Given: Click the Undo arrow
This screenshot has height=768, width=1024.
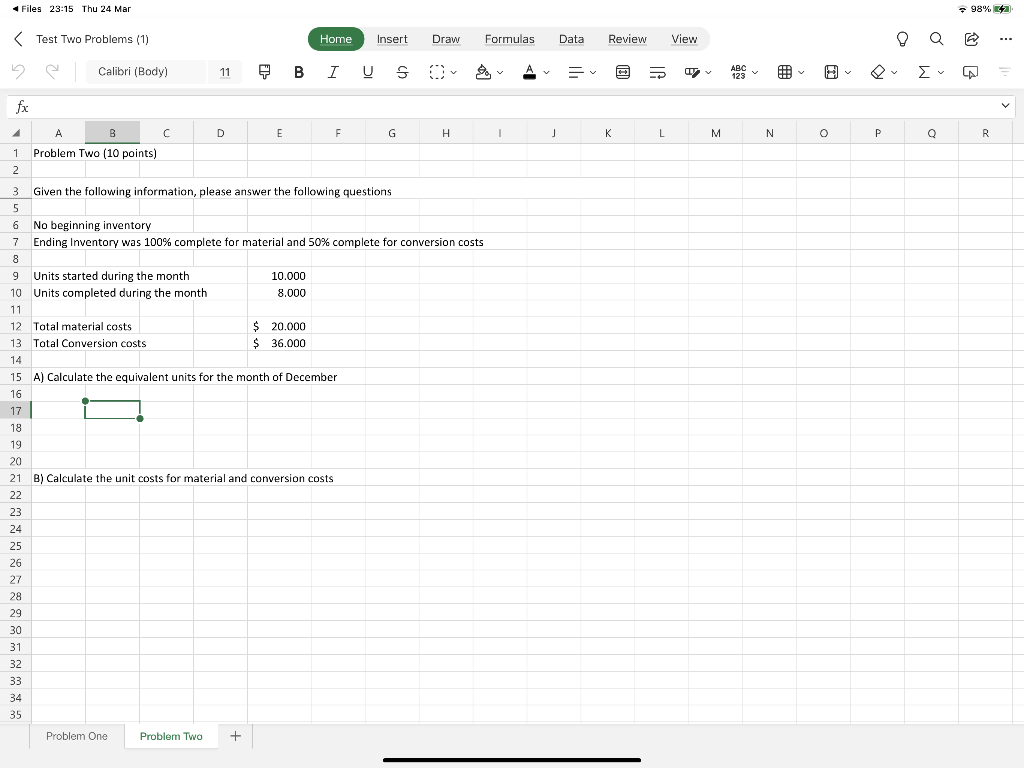Looking at the screenshot, I should (18, 72).
